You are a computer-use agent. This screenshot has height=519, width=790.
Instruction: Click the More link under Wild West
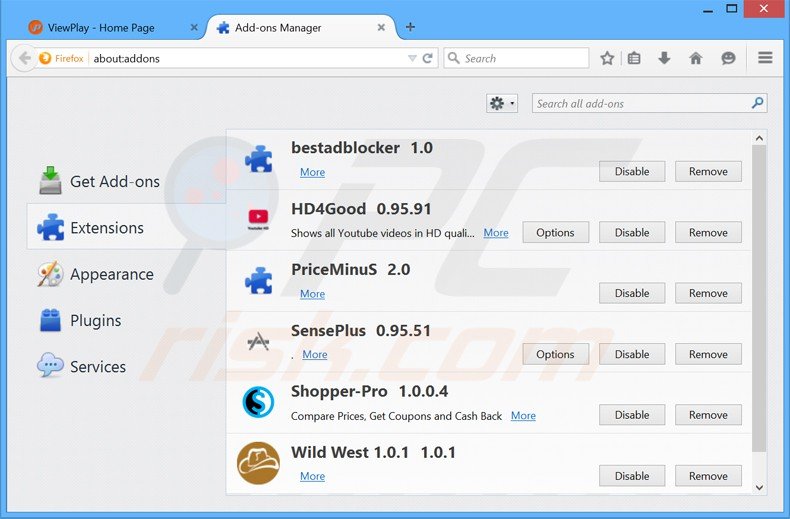coord(312,476)
